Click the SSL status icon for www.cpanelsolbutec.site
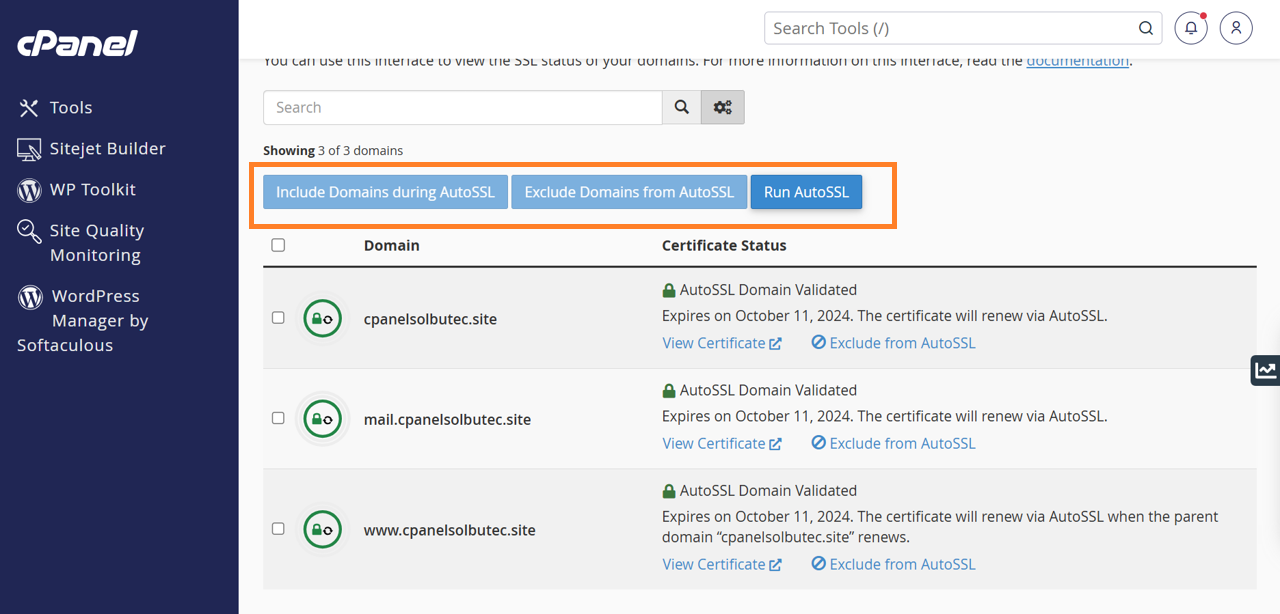1280x614 pixels. pyautogui.click(x=323, y=530)
